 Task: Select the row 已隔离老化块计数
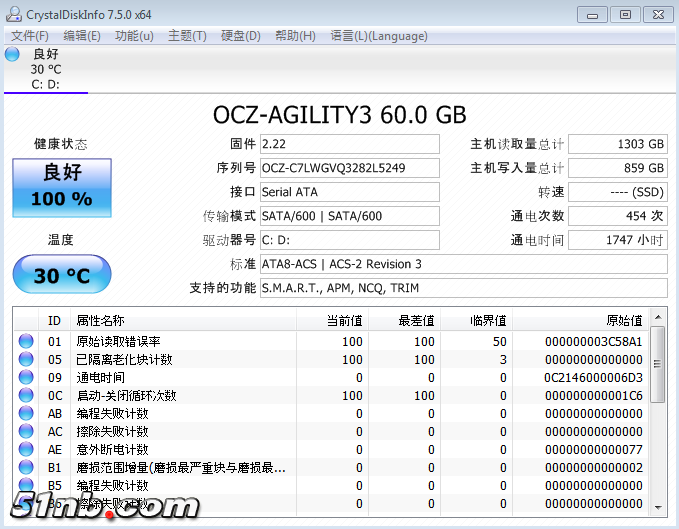pyautogui.click(x=331, y=359)
